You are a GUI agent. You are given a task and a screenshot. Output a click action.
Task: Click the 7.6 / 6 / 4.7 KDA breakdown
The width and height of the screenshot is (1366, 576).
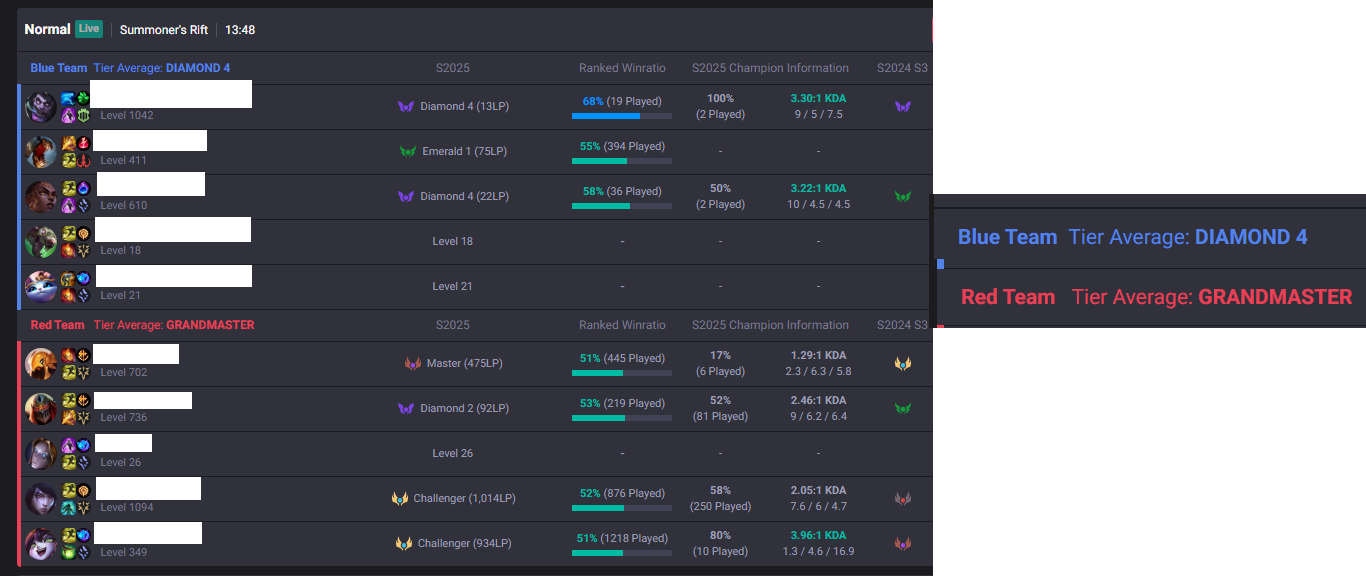point(818,507)
